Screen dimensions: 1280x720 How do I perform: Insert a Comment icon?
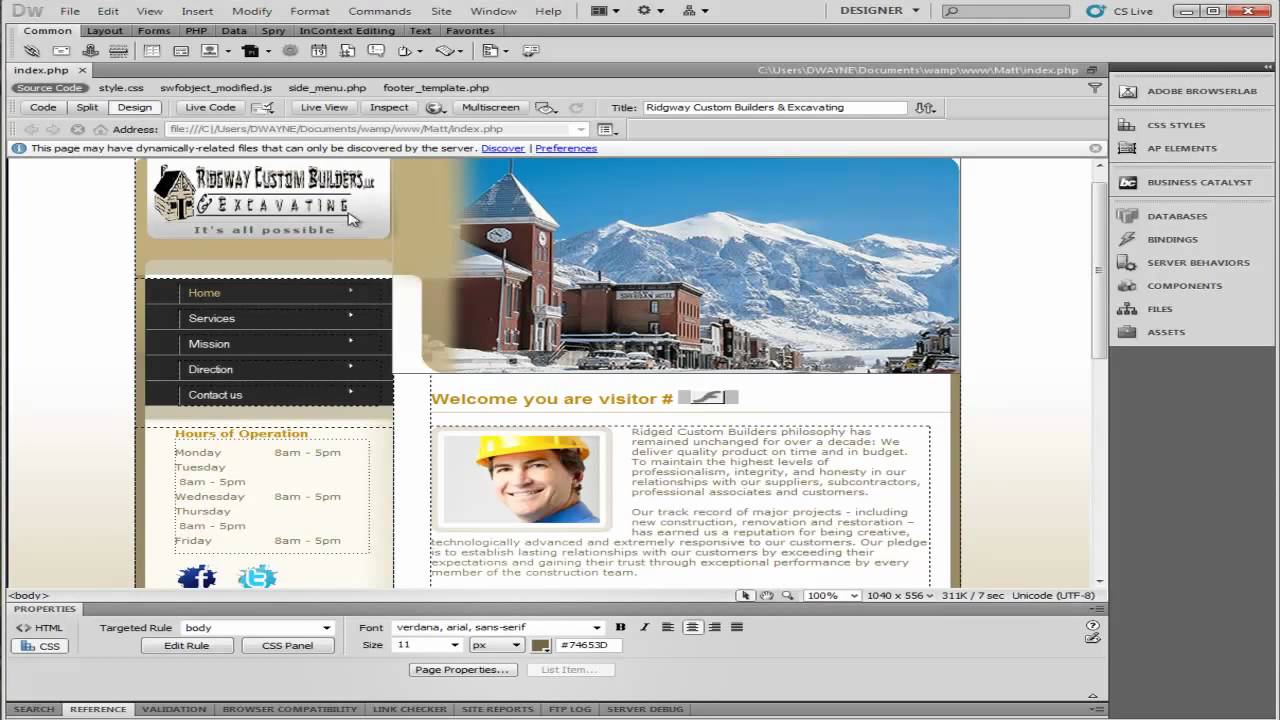click(376, 50)
